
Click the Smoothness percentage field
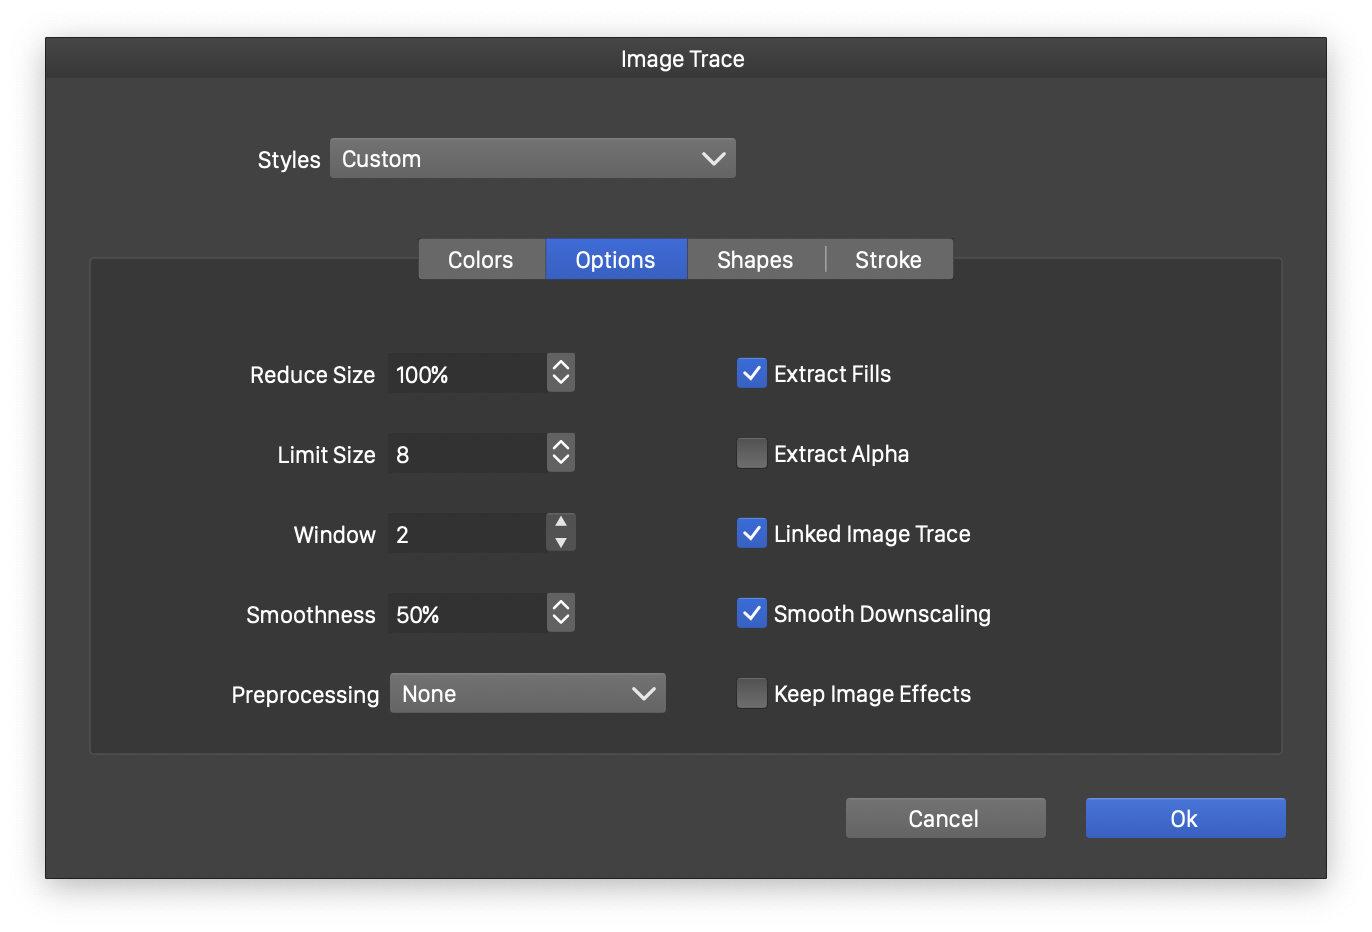(x=466, y=614)
